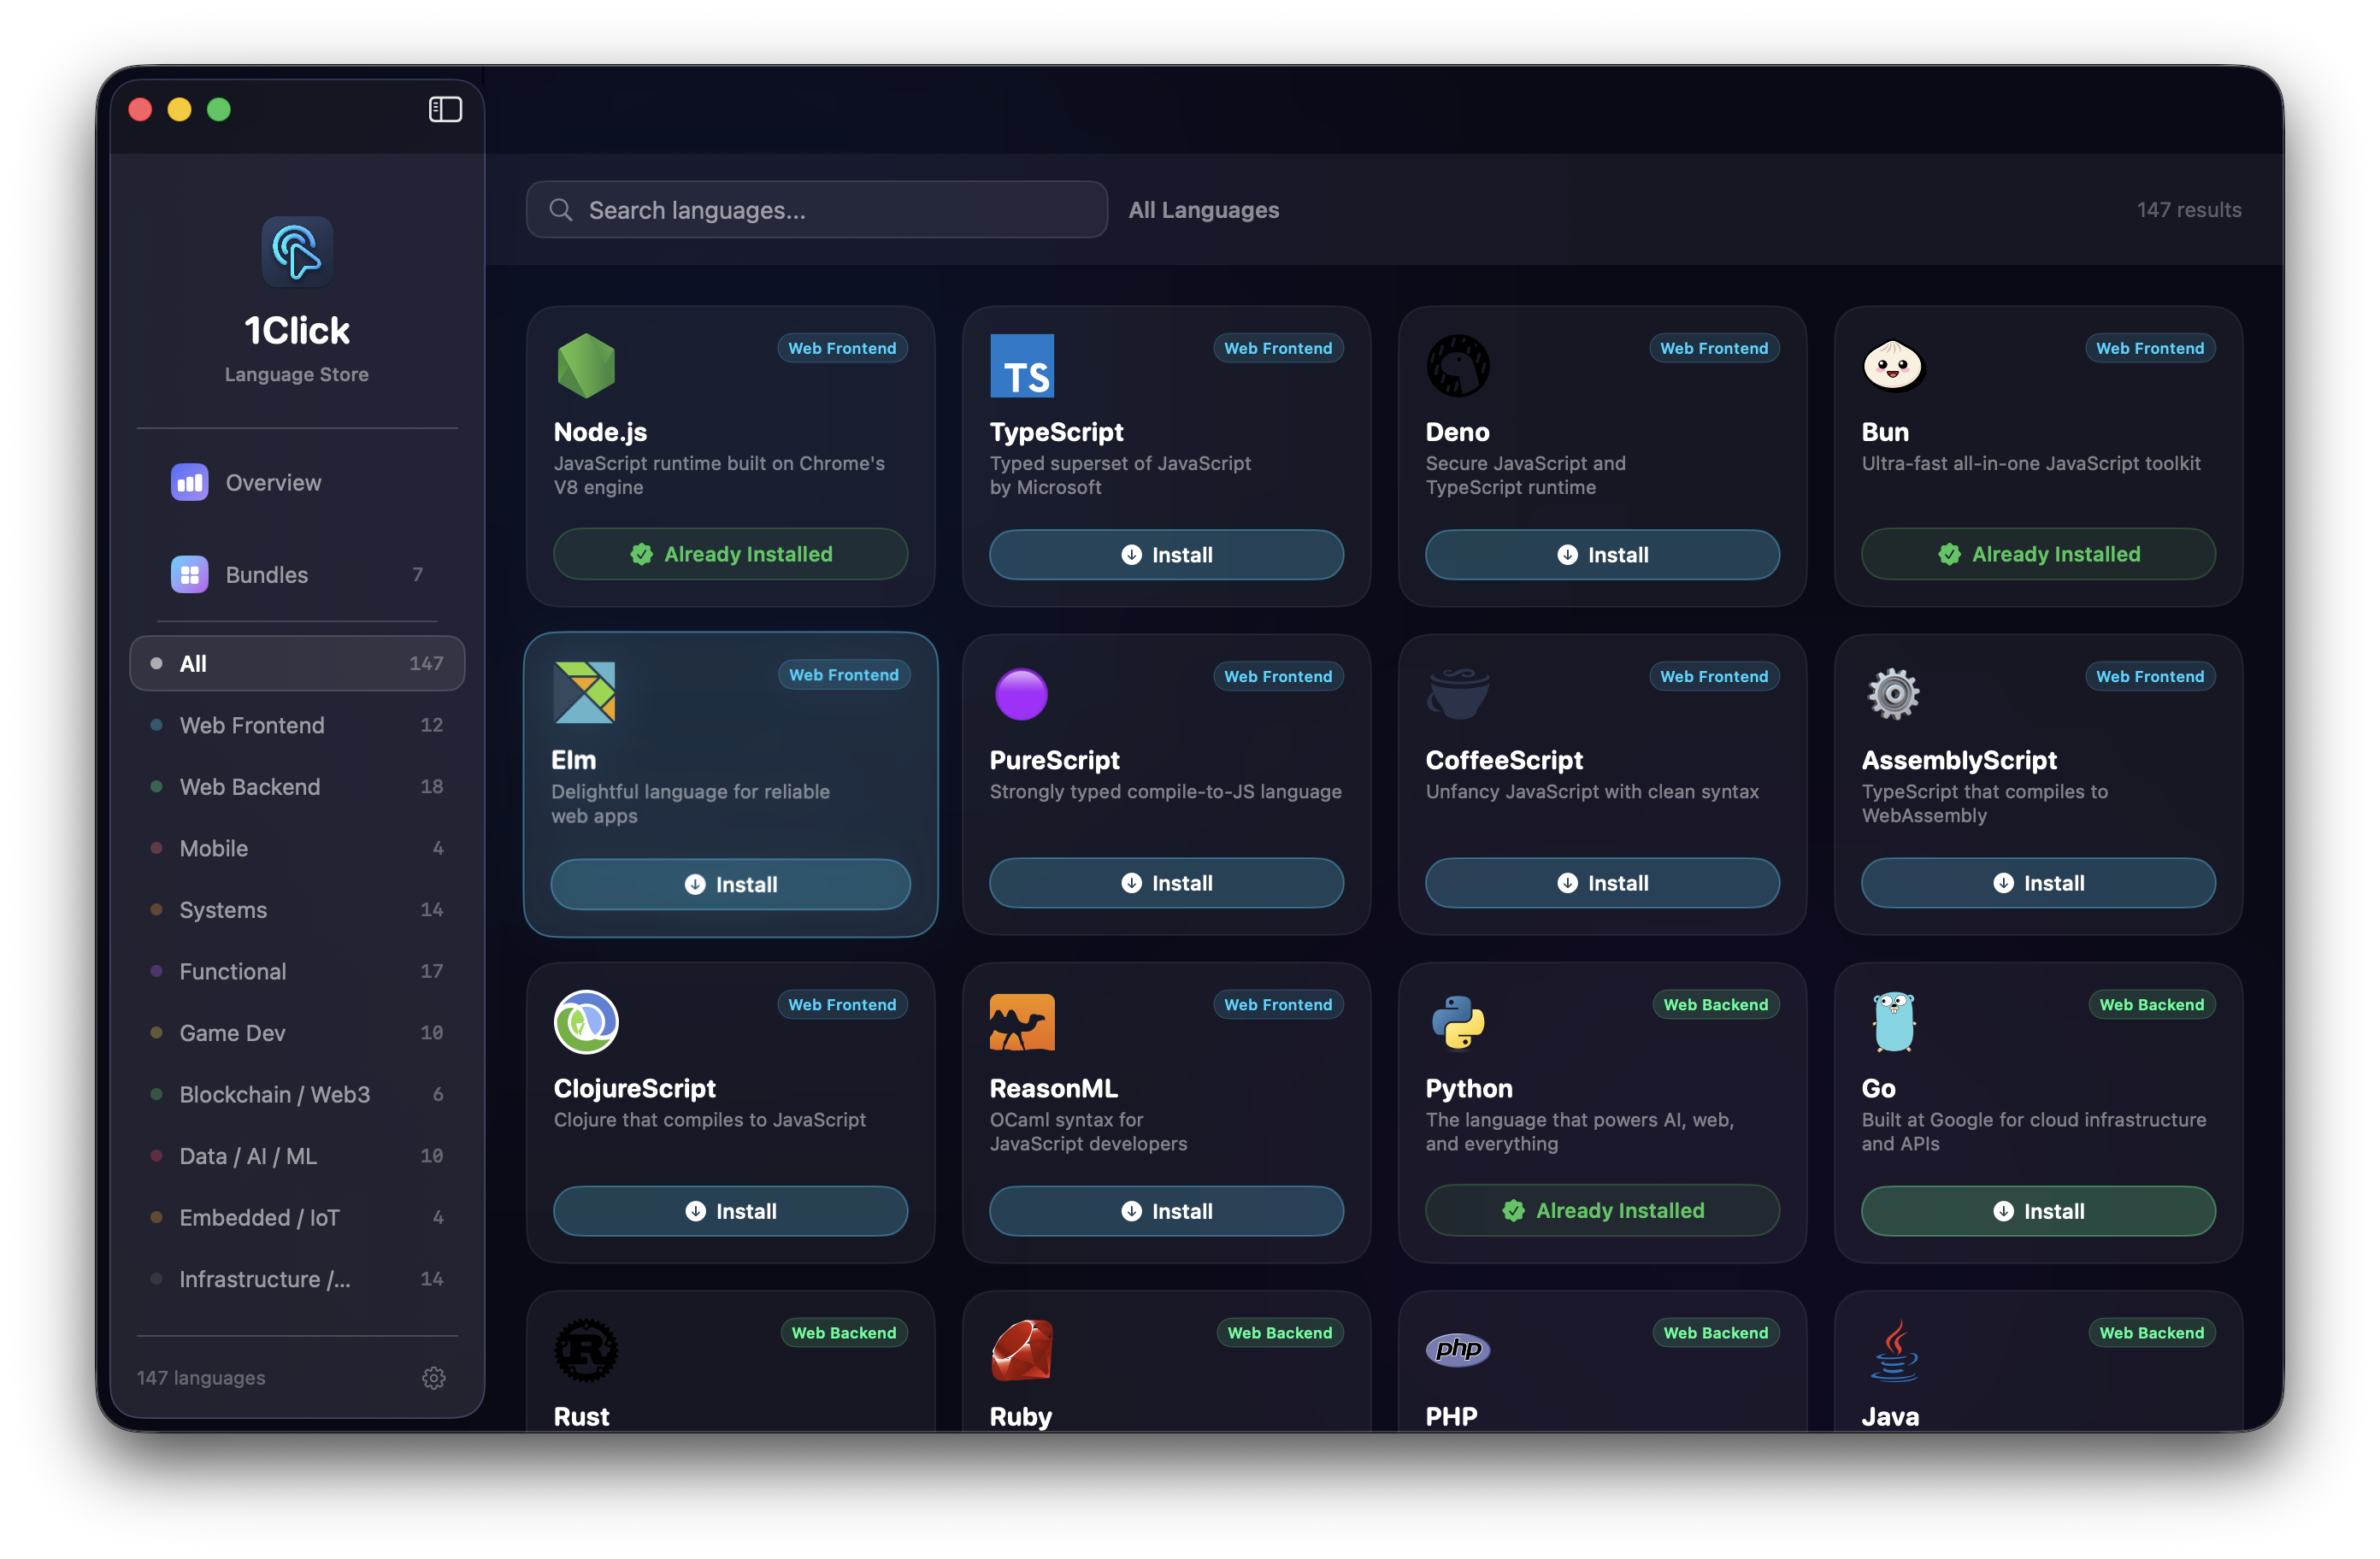Click the Deno card description text

point(1525,475)
